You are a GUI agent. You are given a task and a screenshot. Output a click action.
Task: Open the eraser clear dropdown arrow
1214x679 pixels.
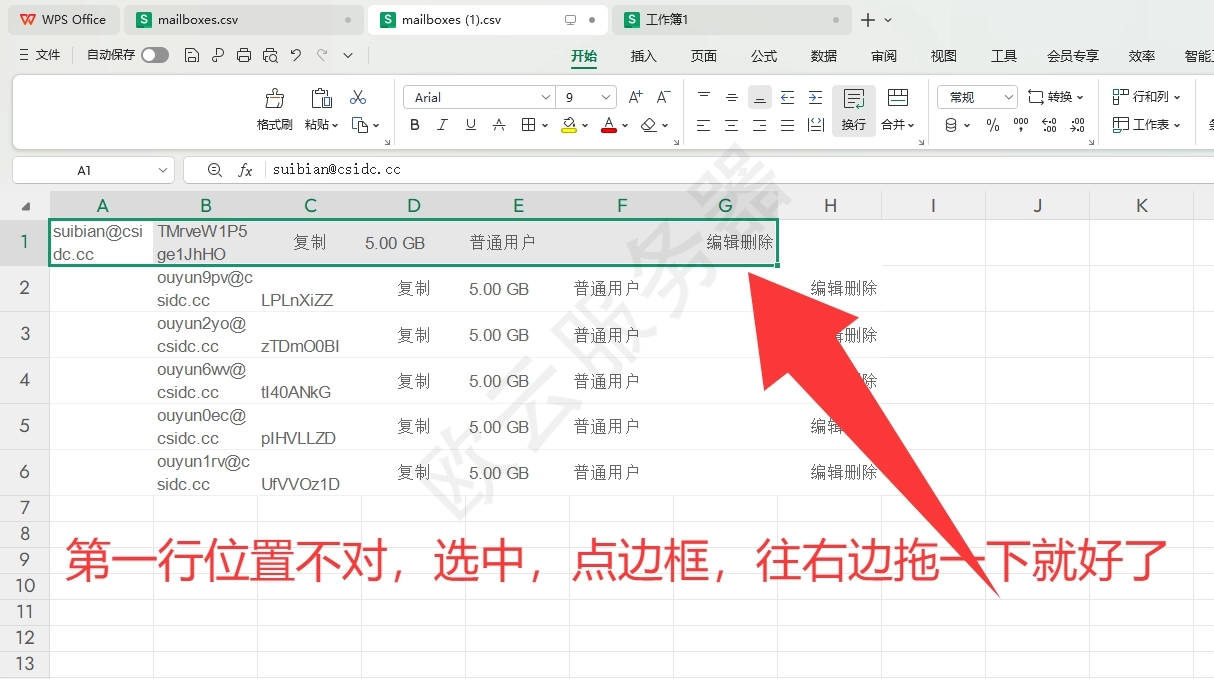point(665,125)
